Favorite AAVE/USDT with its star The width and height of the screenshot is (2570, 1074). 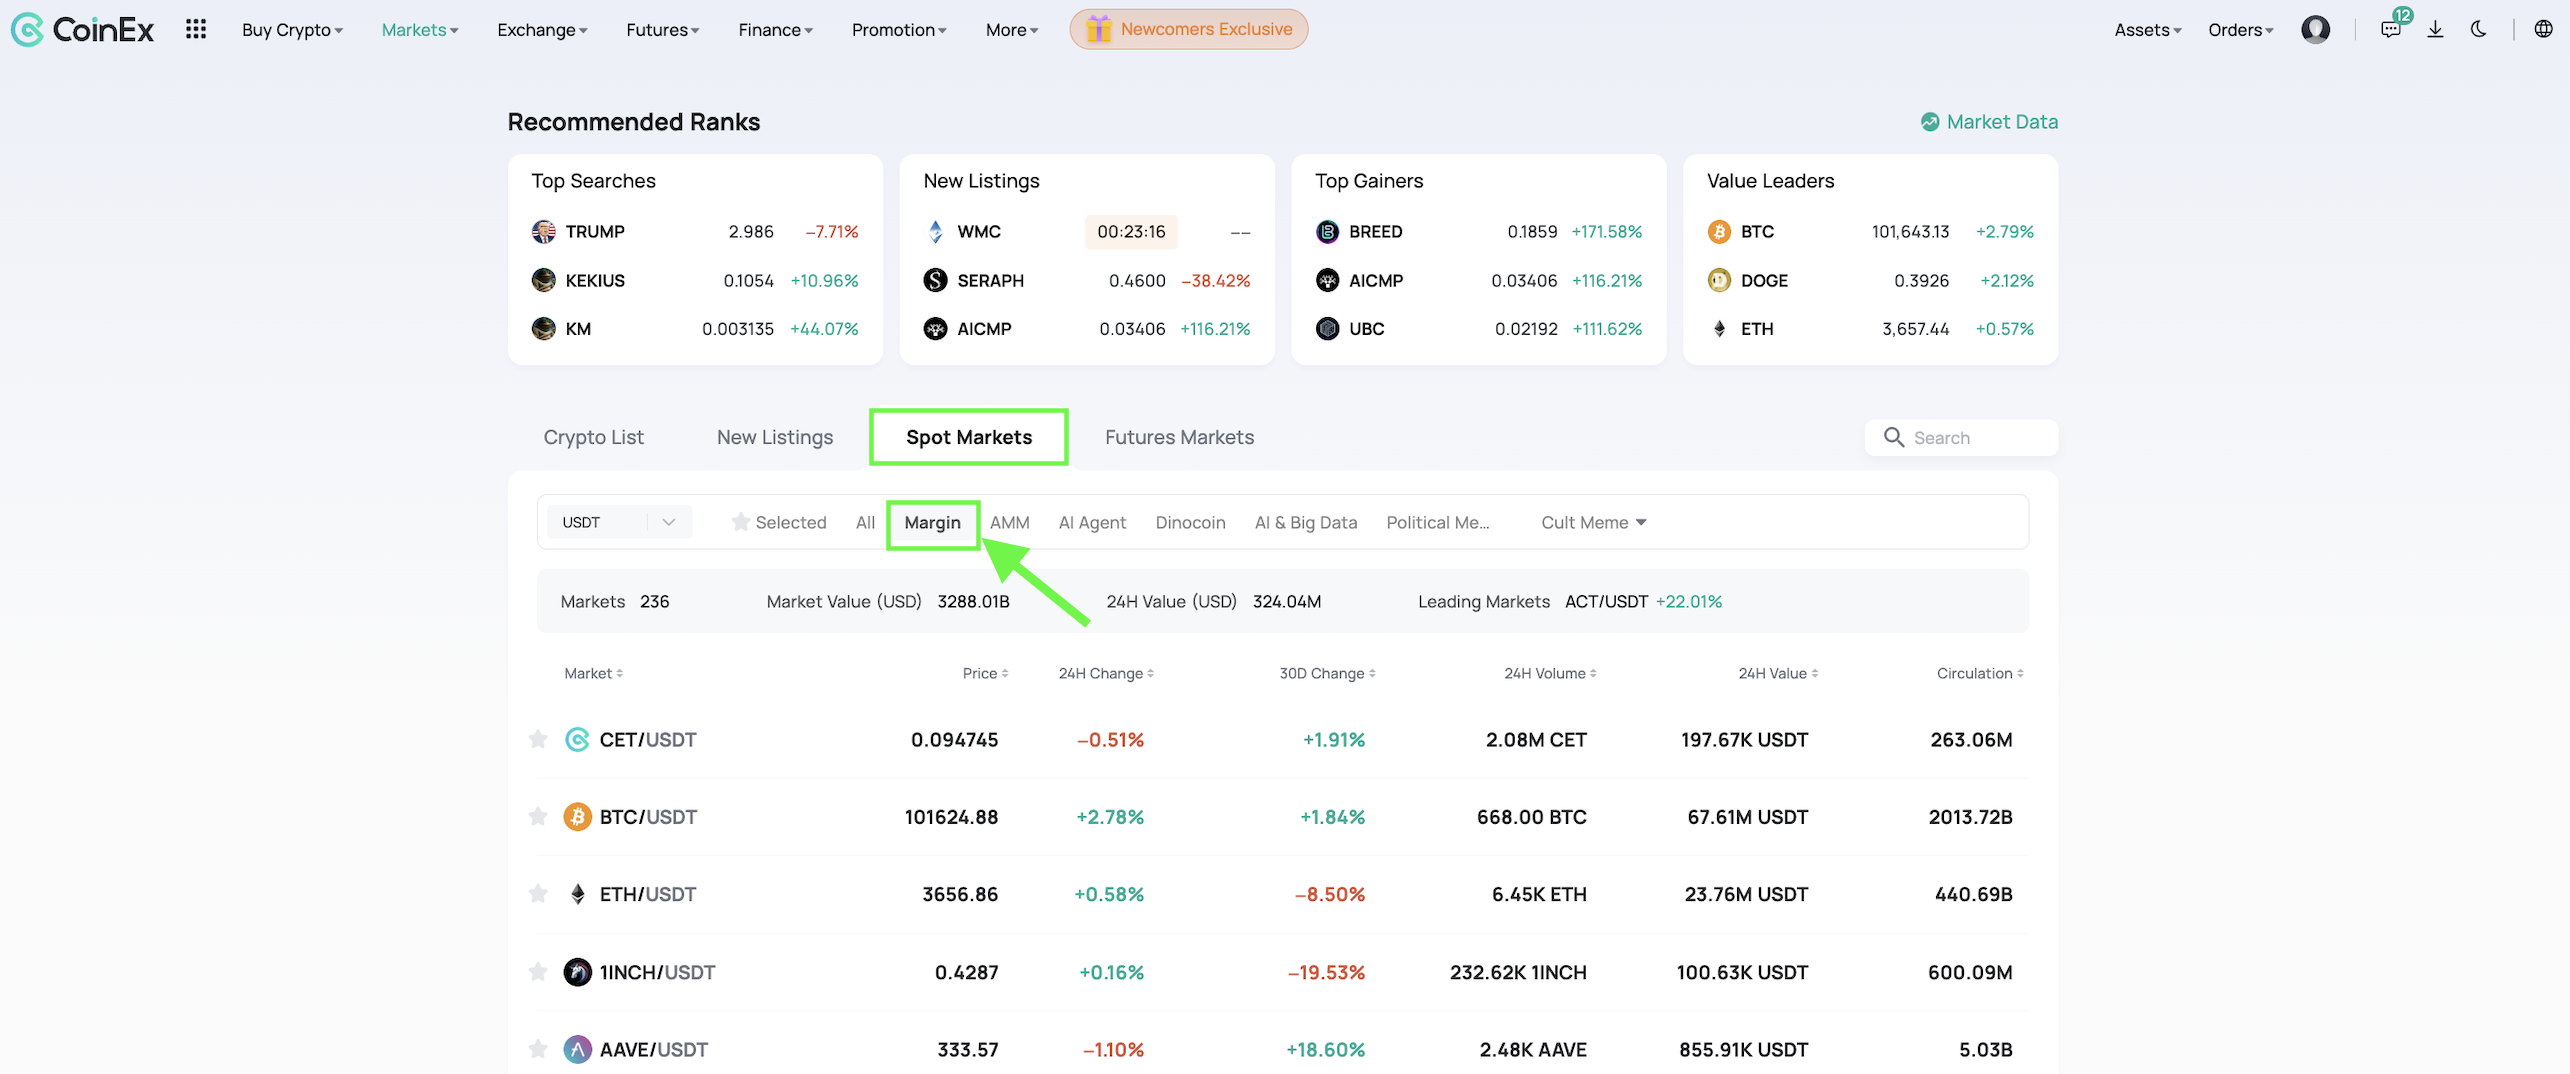[x=538, y=1049]
